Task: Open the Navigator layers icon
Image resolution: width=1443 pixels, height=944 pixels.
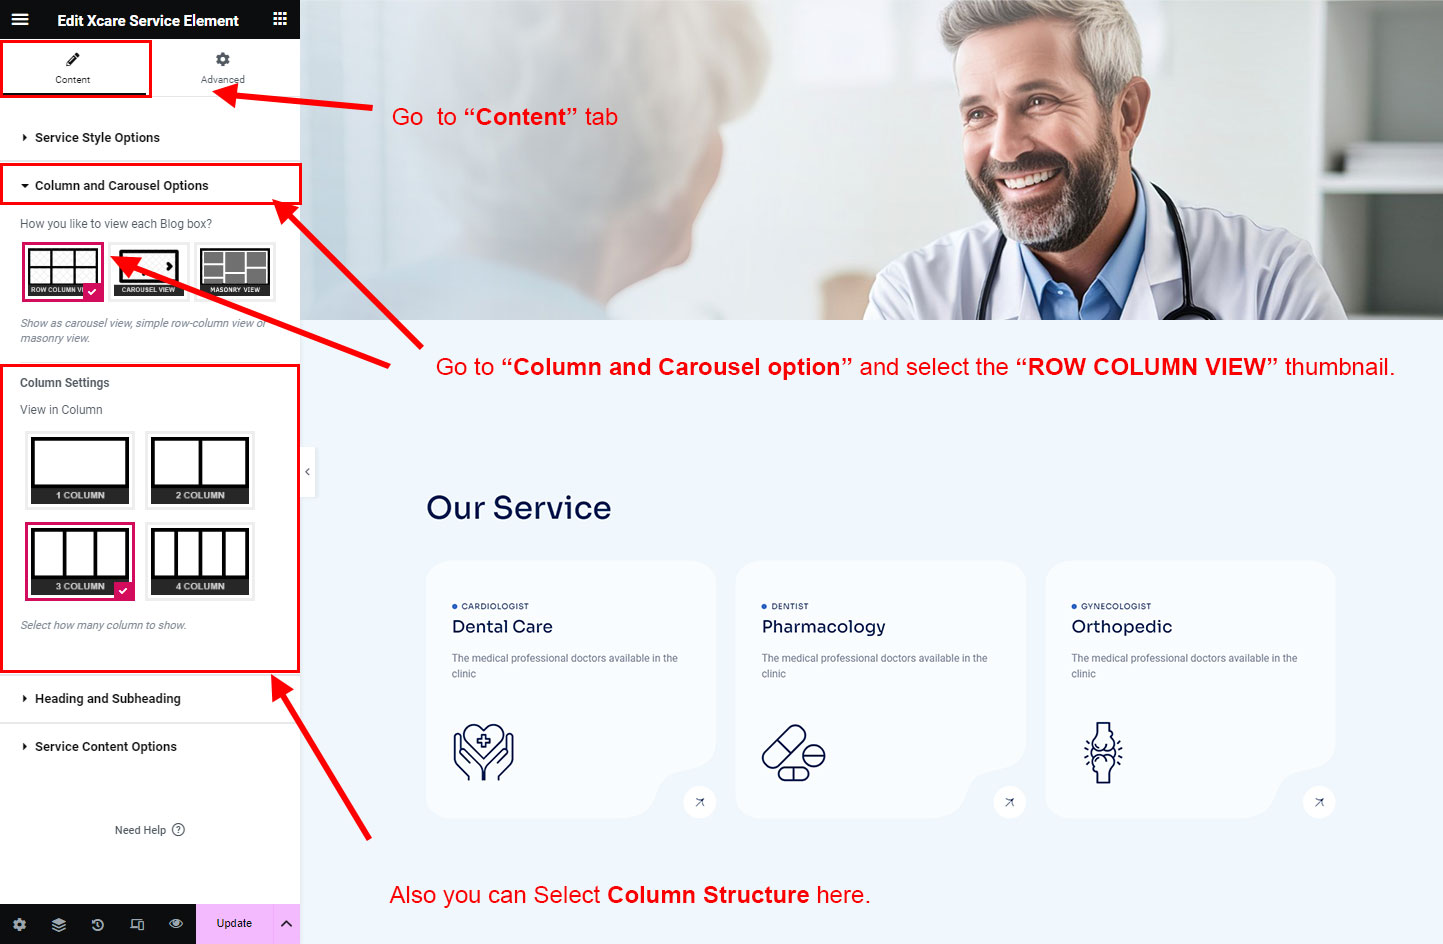Action: point(59,924)
